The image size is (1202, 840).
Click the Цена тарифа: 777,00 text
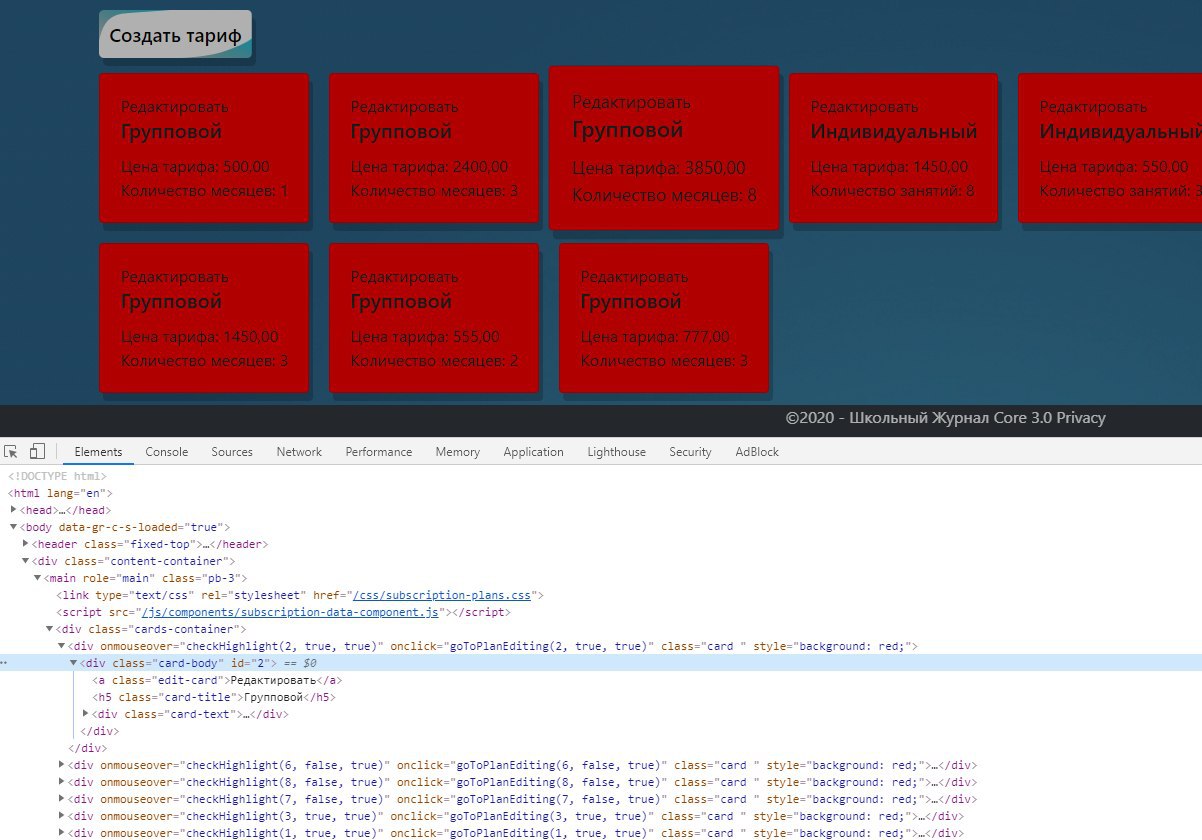[x=655, y=337]
